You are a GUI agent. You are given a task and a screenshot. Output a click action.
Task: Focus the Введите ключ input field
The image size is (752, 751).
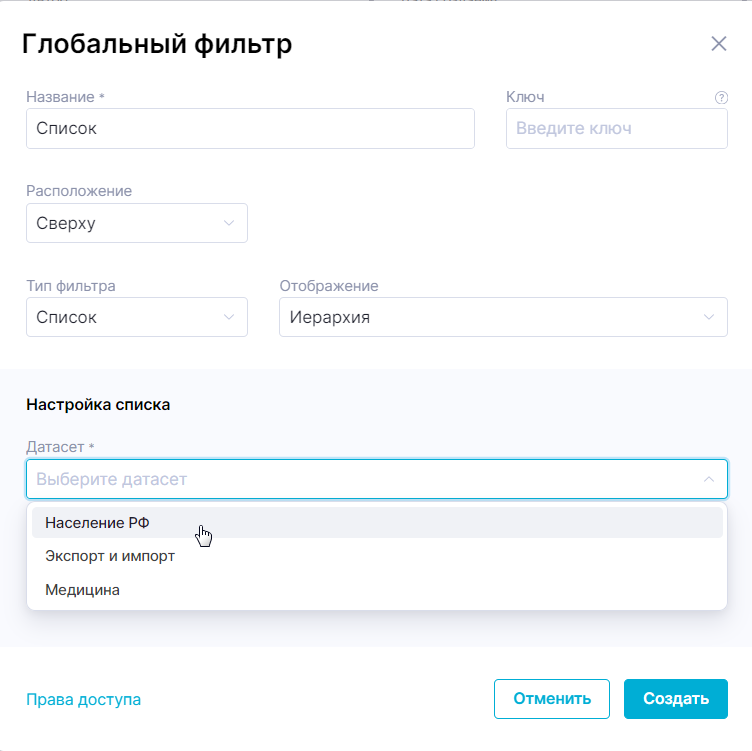tap(617, 129)
